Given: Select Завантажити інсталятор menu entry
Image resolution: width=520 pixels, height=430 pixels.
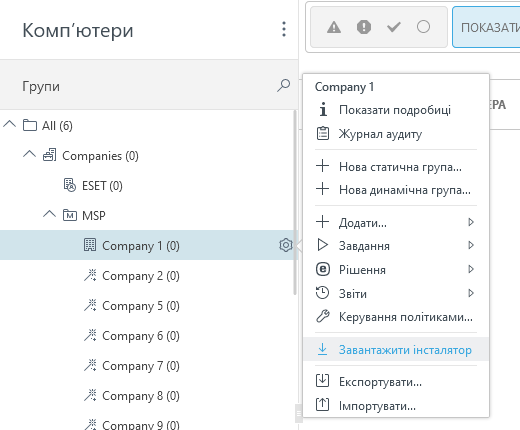Looking at the screenshot, I should point(396,349).
